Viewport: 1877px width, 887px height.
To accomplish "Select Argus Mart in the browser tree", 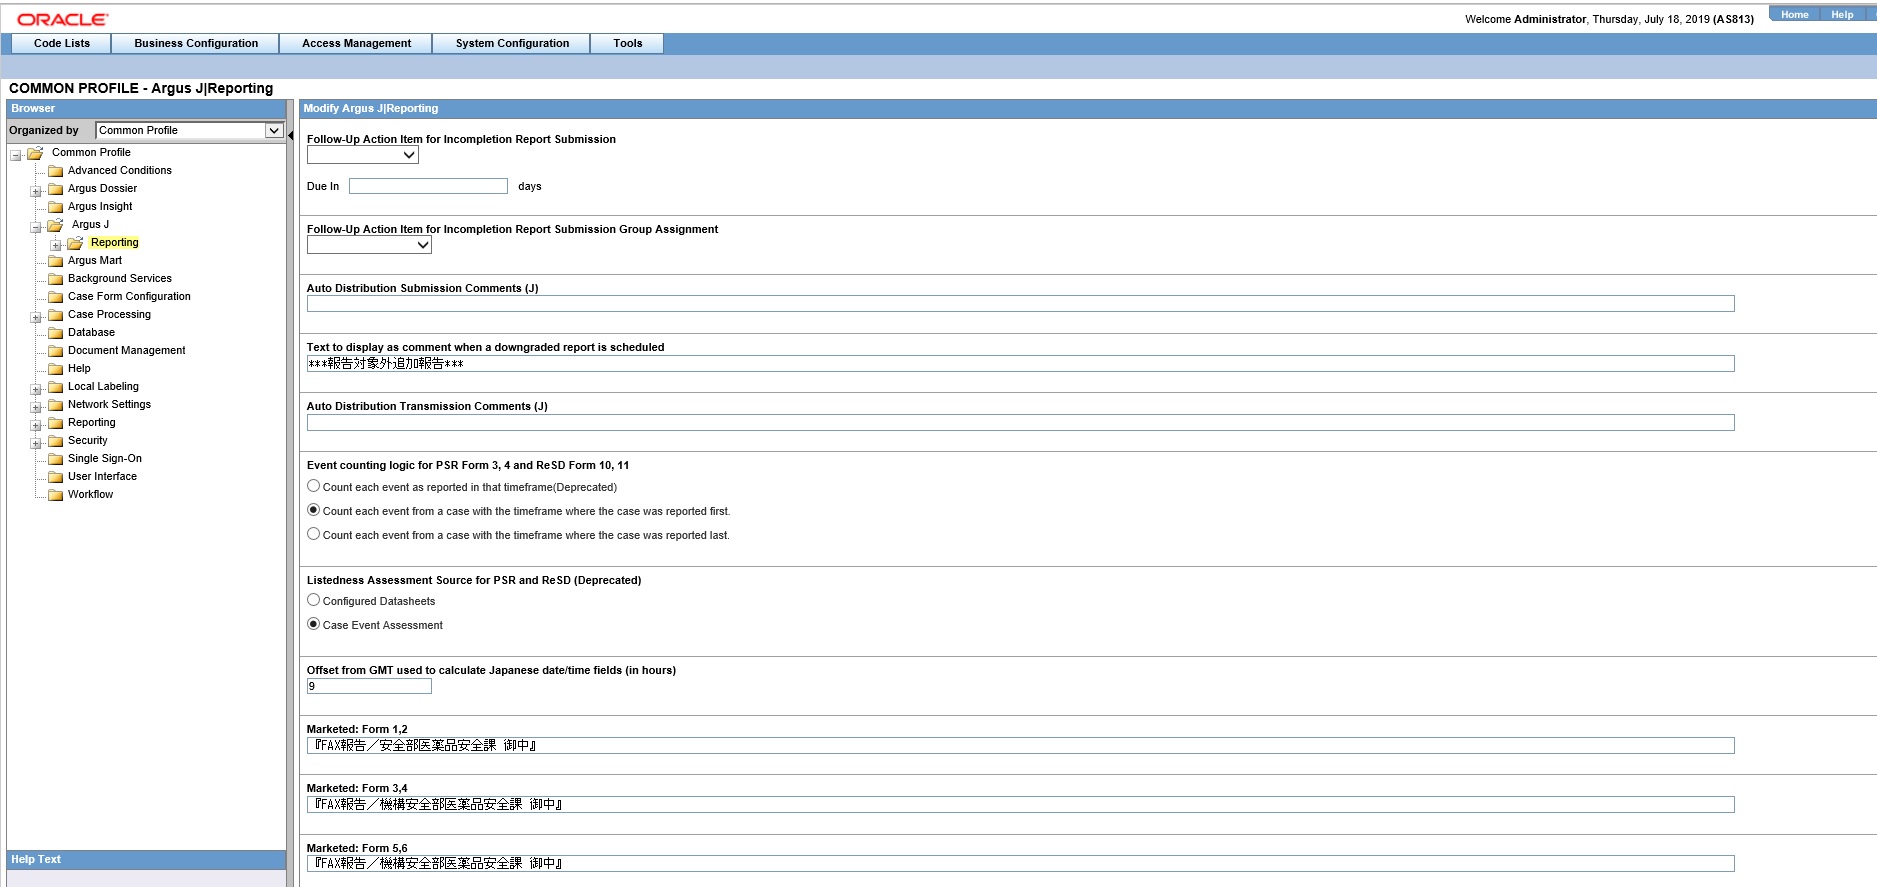I will pos(95,260).
